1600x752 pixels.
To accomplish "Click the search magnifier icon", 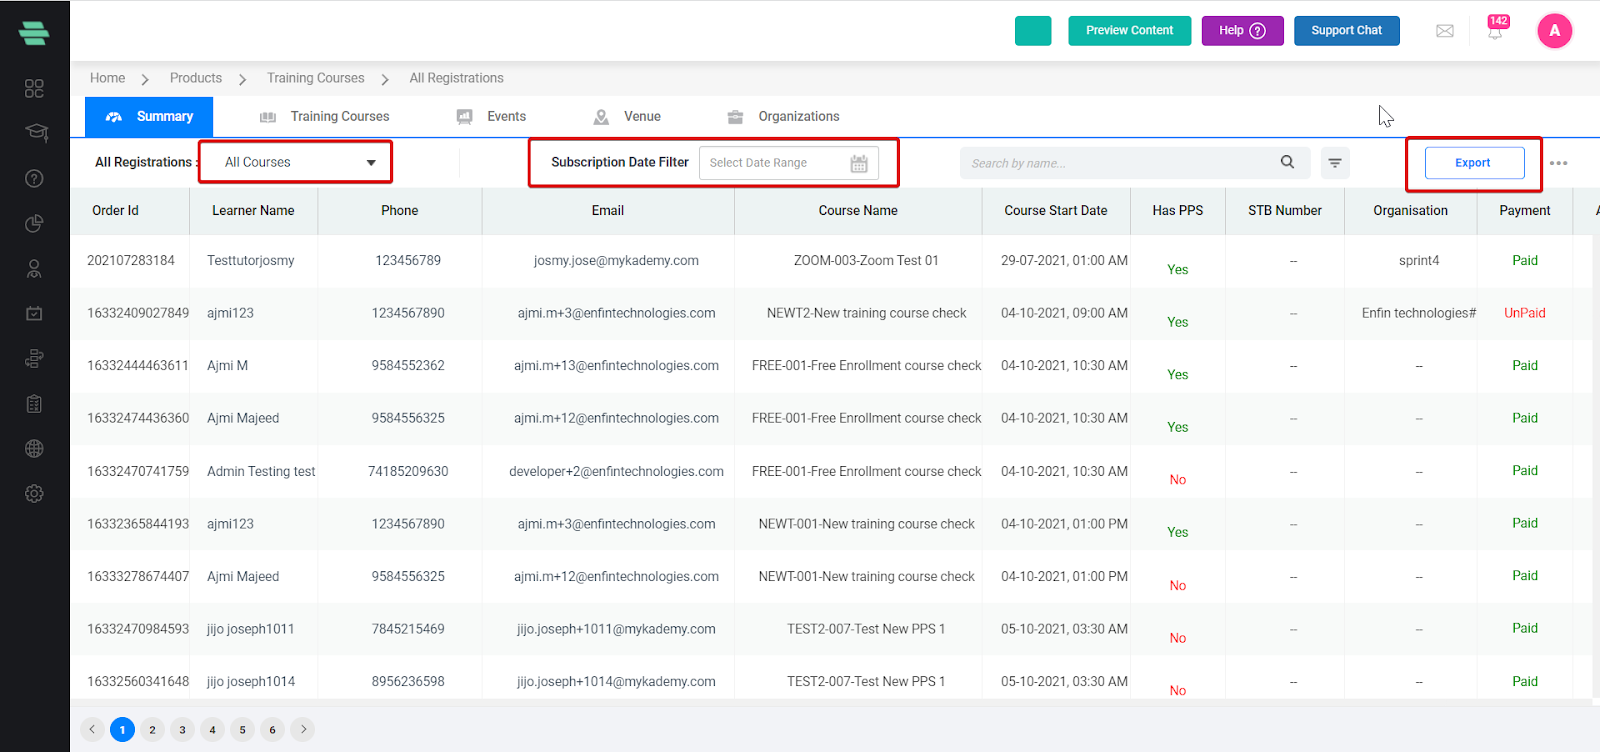I will pyautogui.click(x=1287, y=162).
